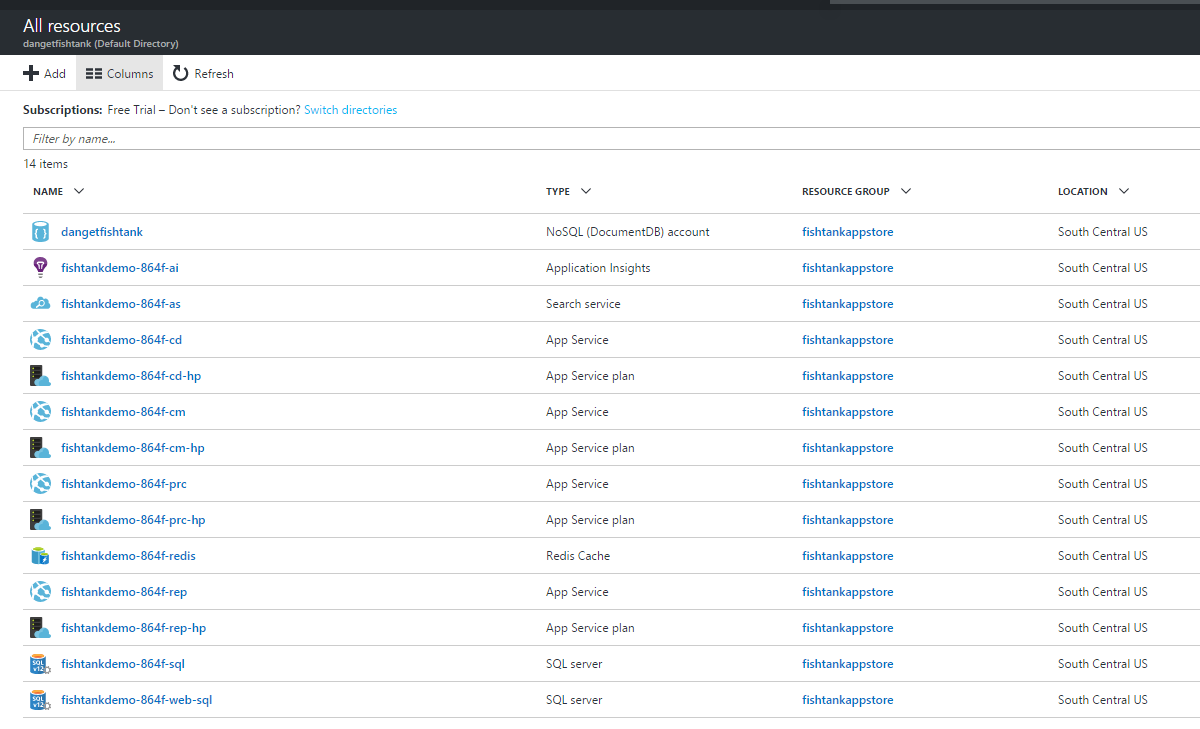This screenshot has height=729, width=1200.
Task: Open the fishtankdemo-864f-prc-hp resource
Action: tap(133, 520)
